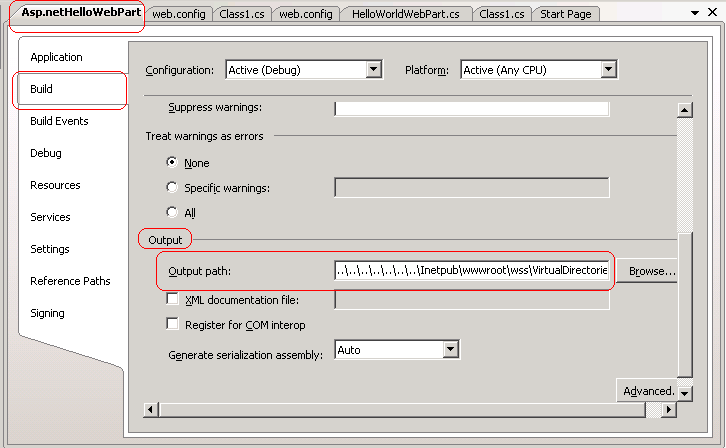The image size is (726, 448).
Task: Click horizontal scrollbar left arrow
Action: pyautogui.click(x=152, y=410)
